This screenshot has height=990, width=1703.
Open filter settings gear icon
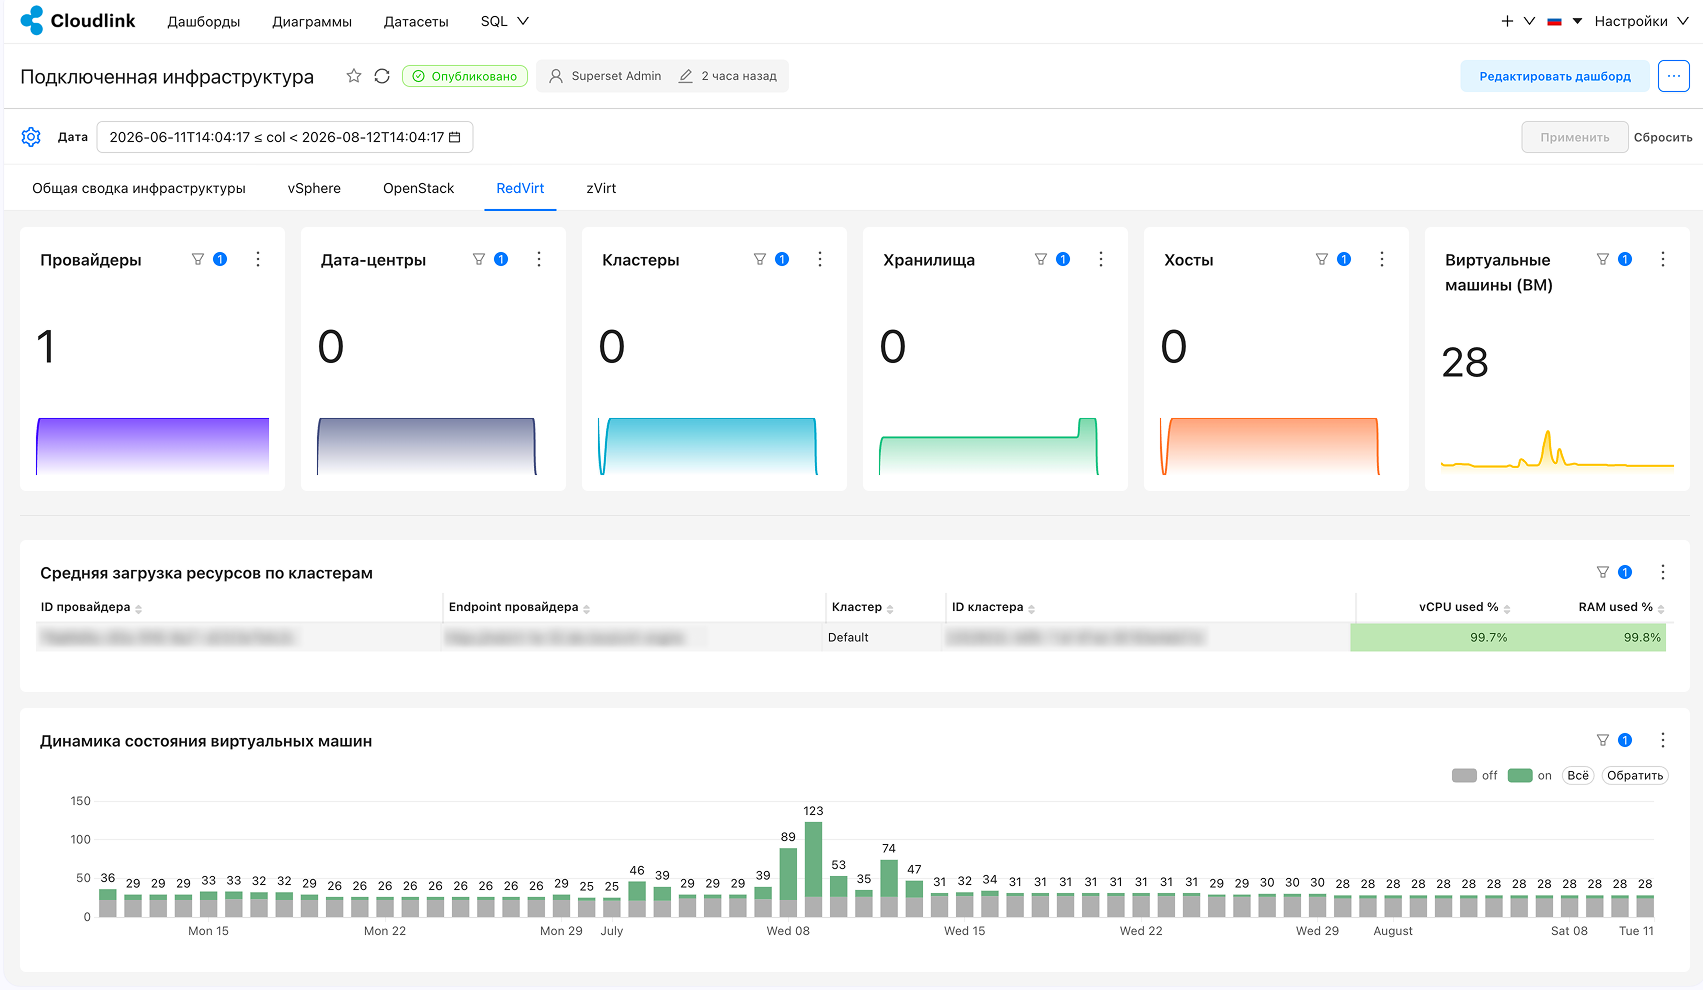31,137
